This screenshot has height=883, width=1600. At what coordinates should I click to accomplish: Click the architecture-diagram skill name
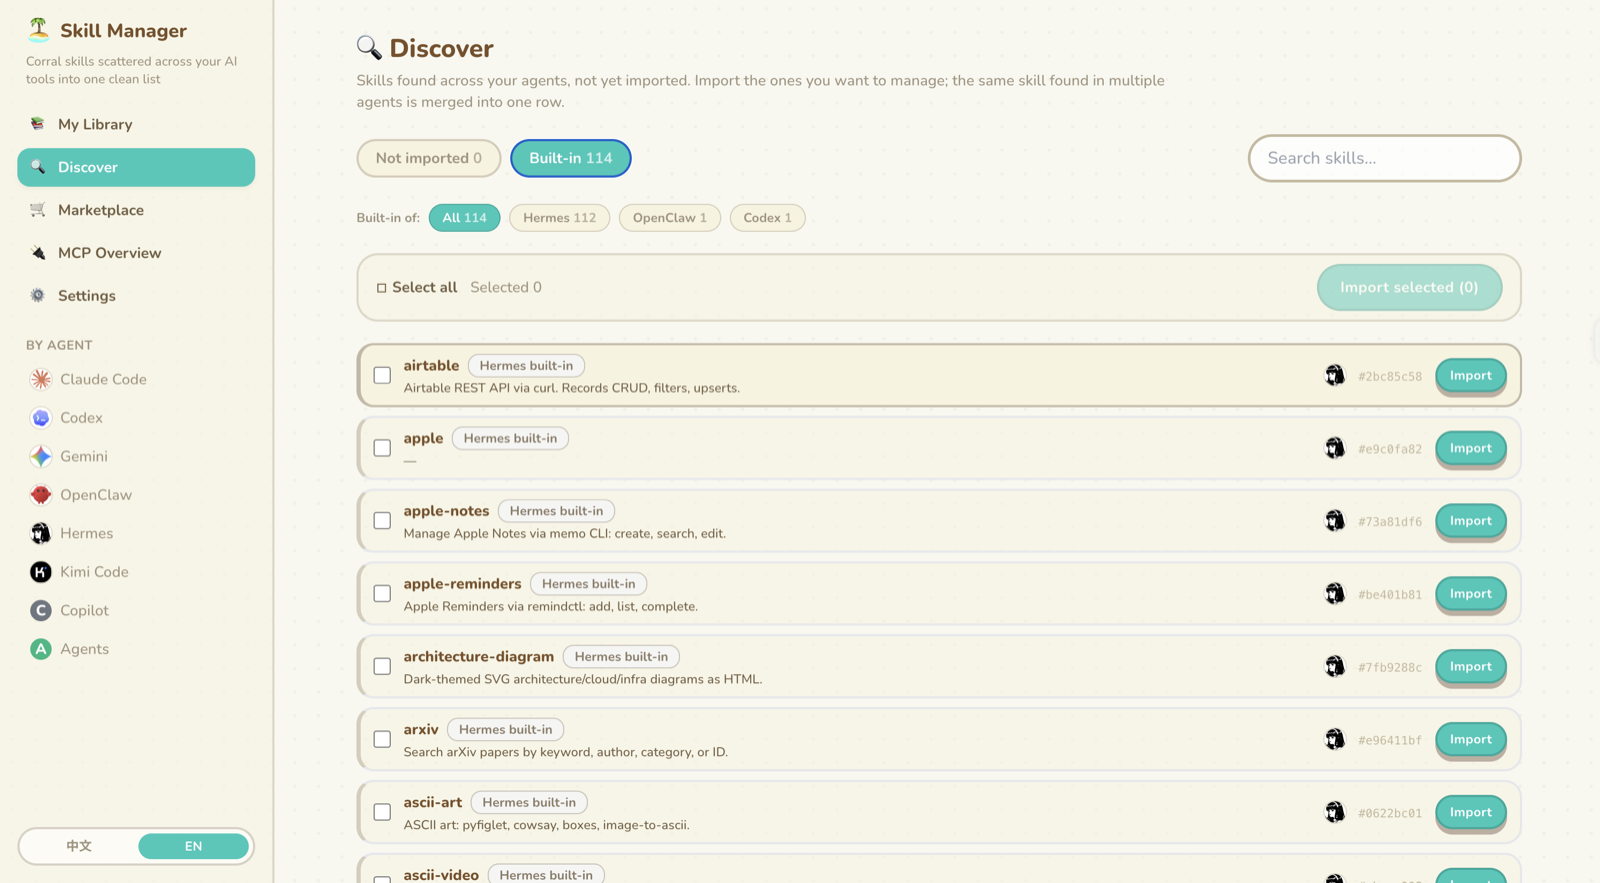(x=478, y=657)
